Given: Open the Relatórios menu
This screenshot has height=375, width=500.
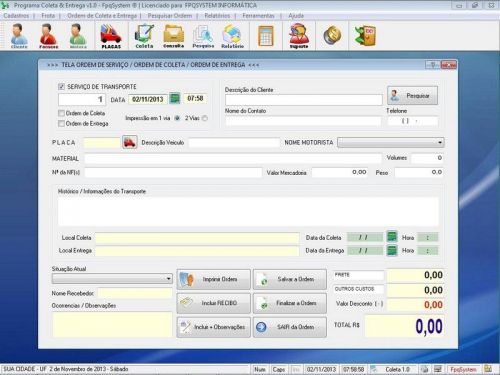Looking at the screenshot, I should click(217, 16).
